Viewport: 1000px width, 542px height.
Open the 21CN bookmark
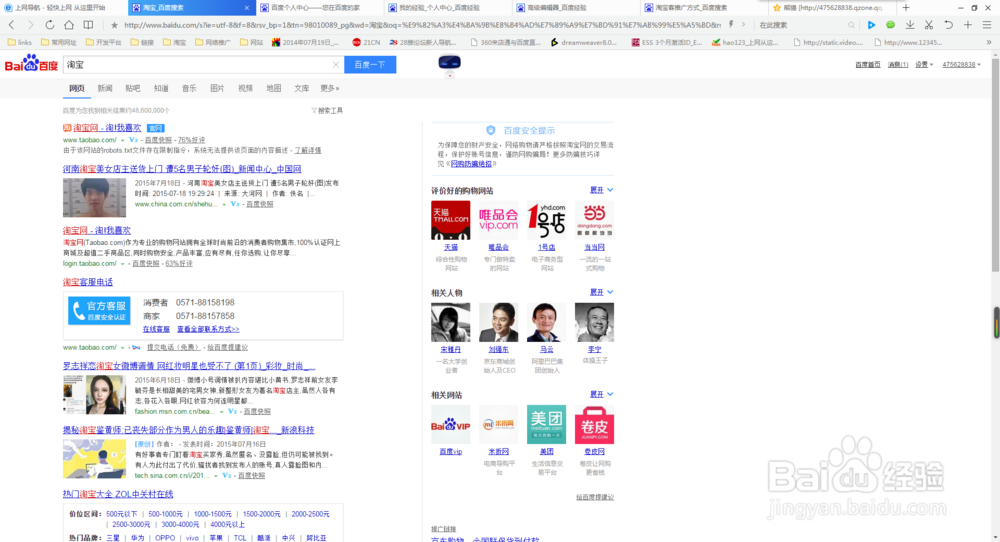tap(366, 42)
